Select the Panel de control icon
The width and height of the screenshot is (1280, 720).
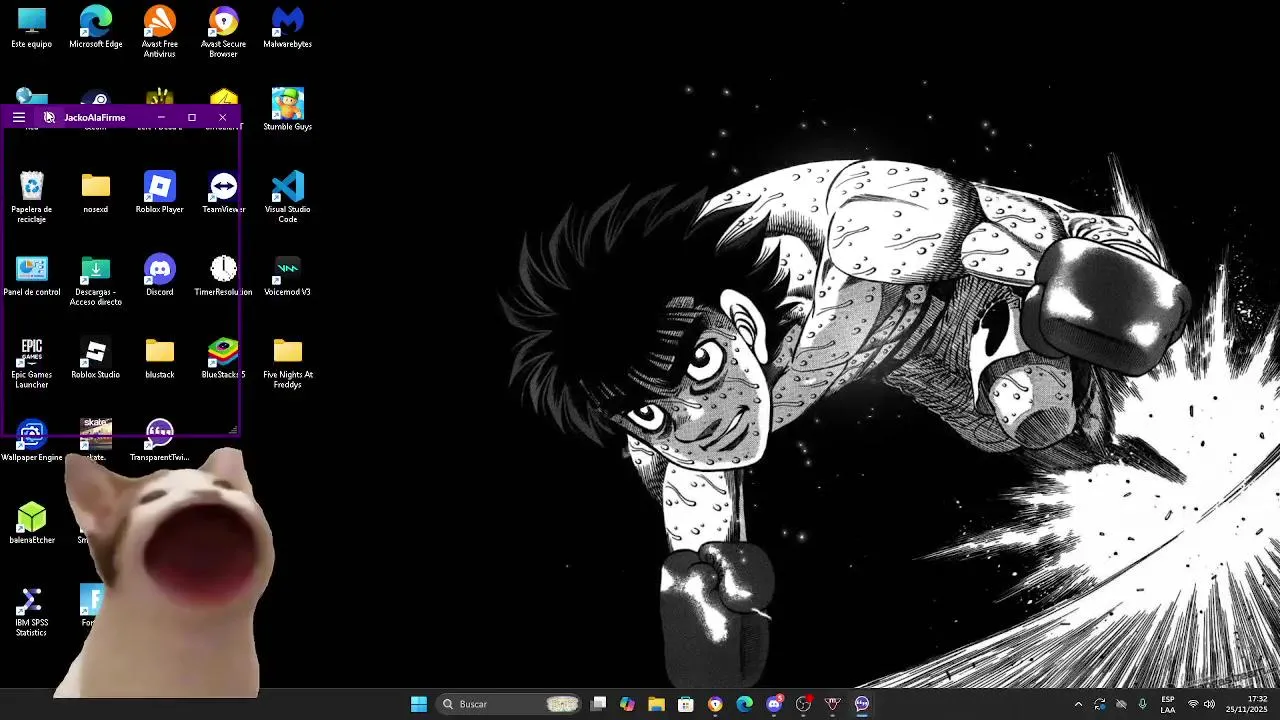click(x=32, y=276)
